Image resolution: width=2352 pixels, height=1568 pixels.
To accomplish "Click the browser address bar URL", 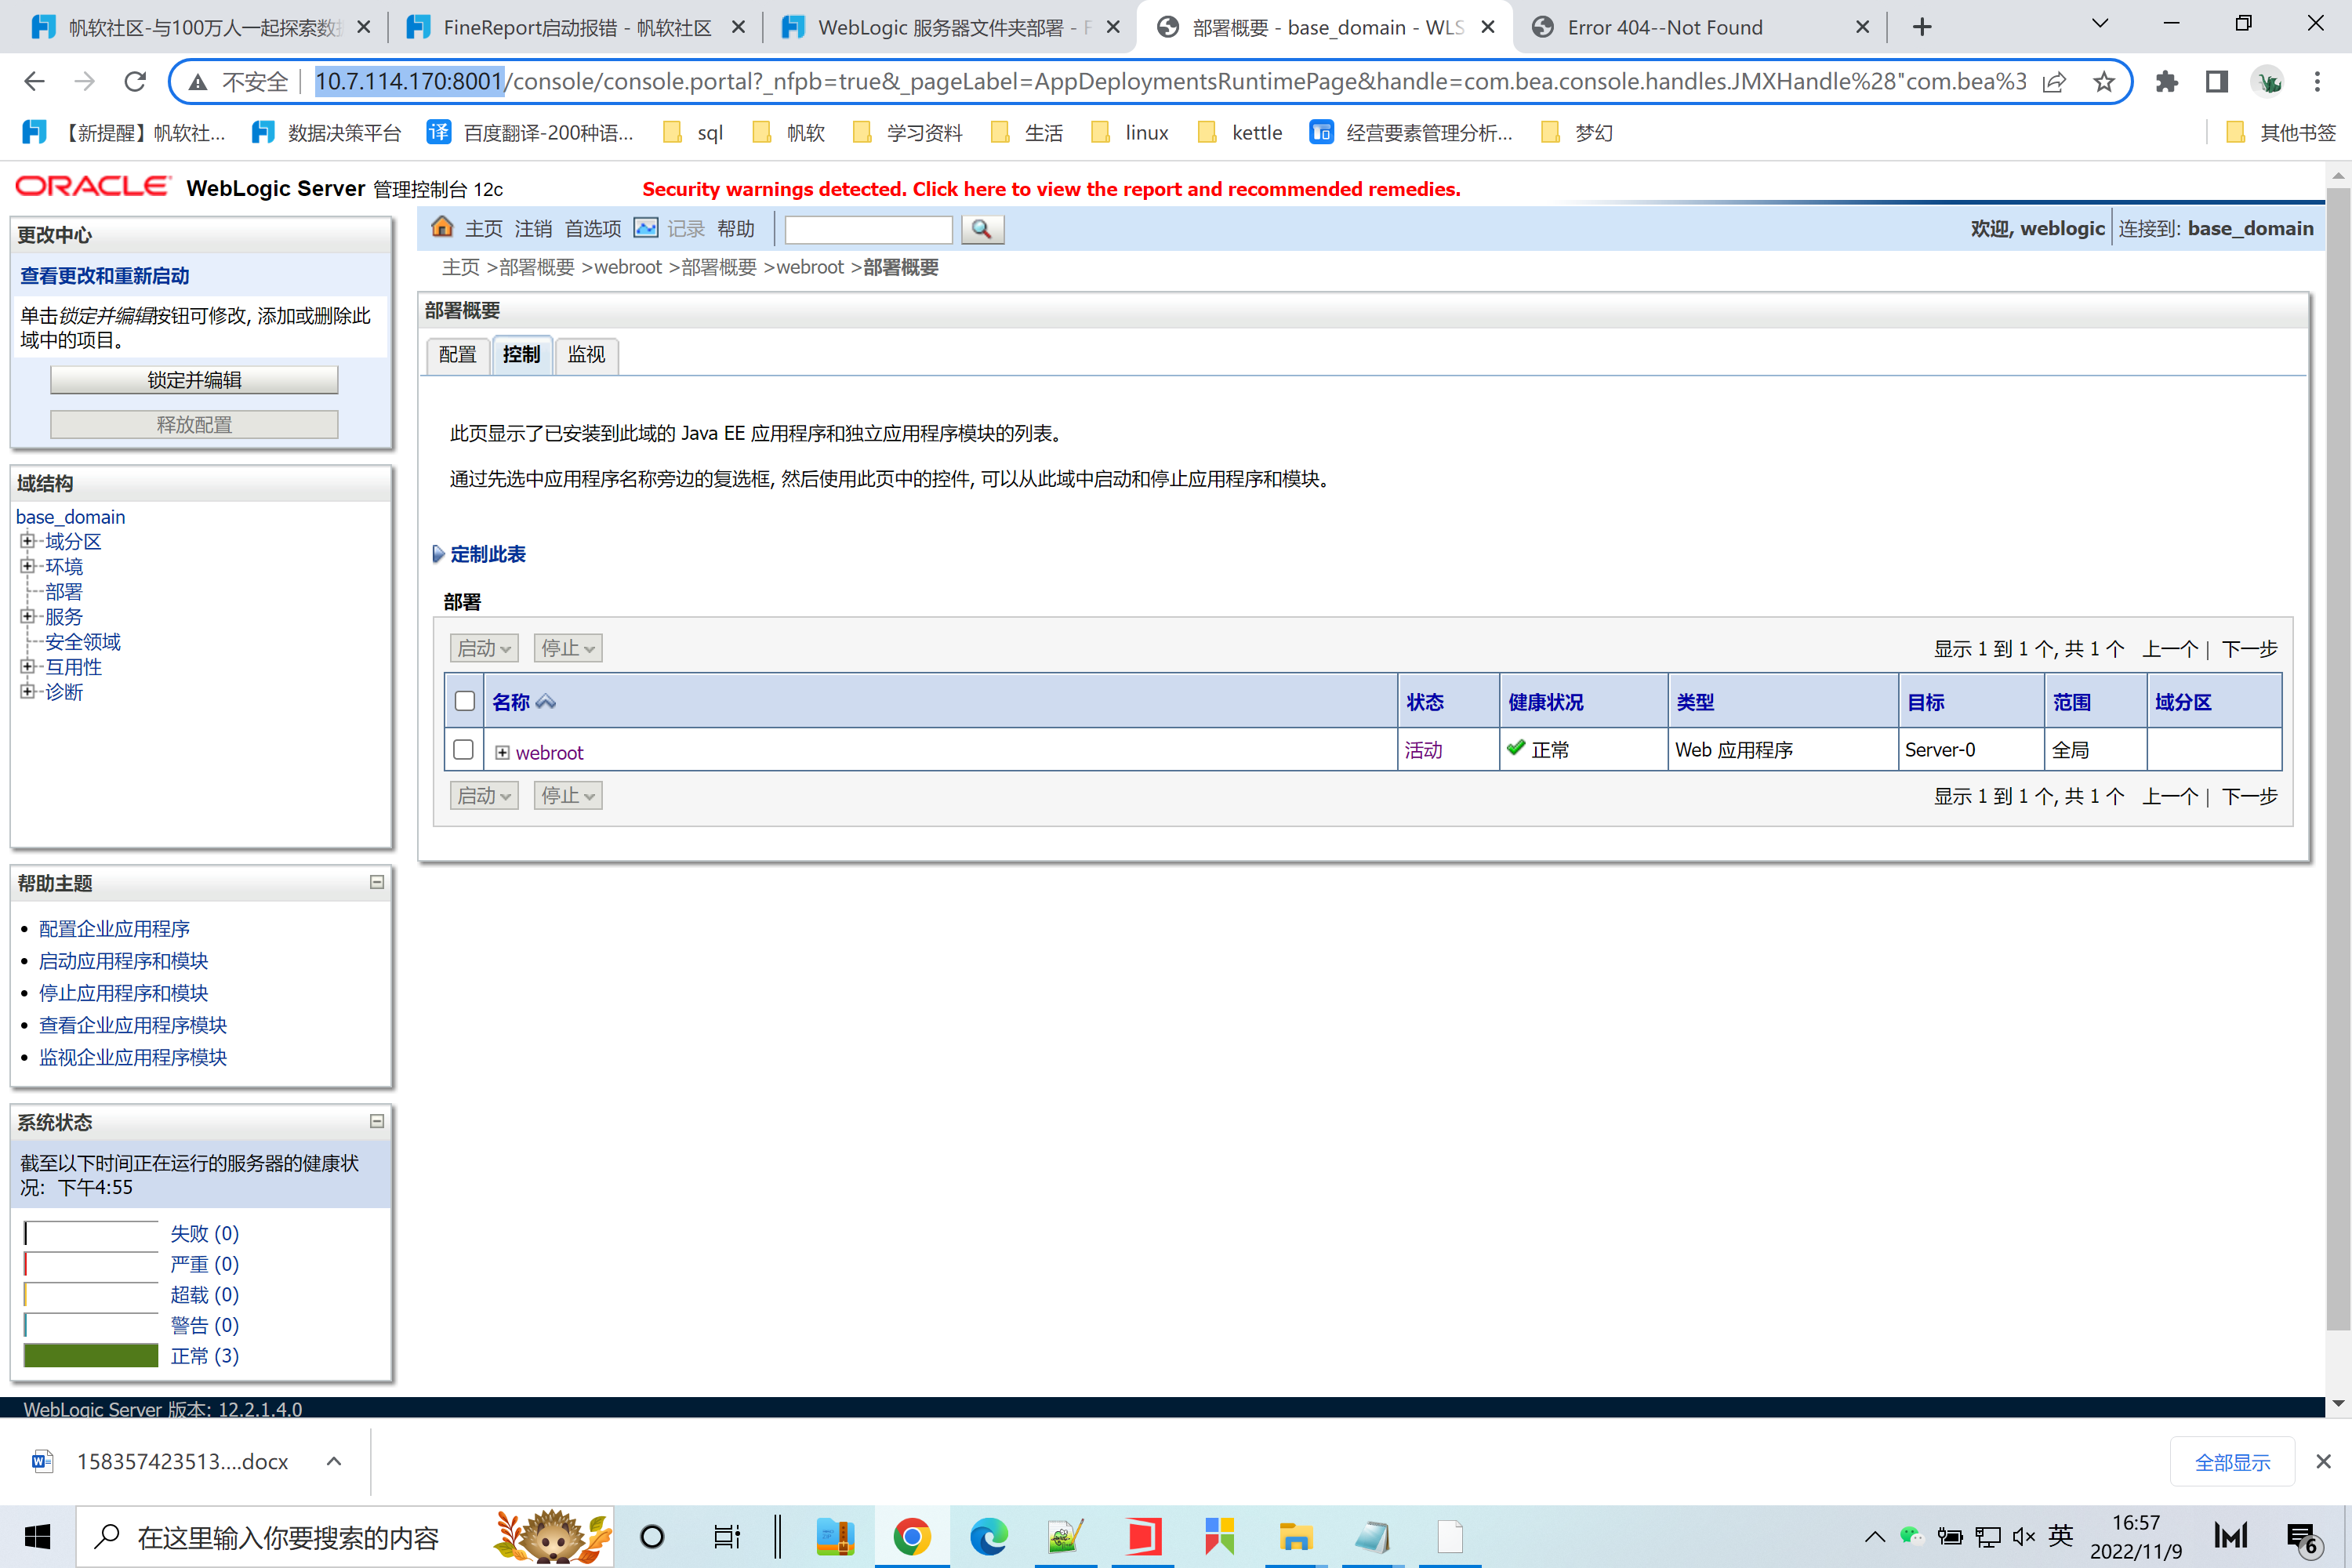I will click(x=1170, y=82).
